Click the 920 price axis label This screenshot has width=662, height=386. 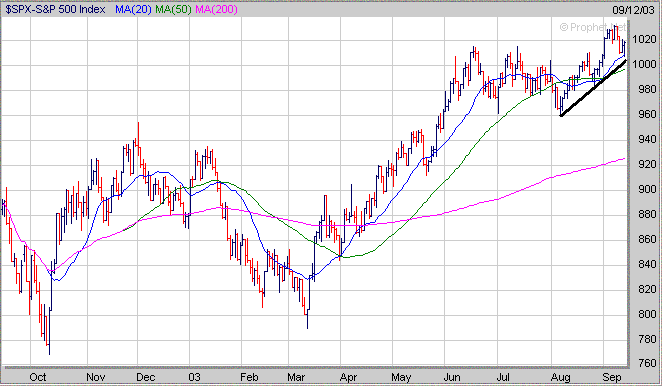[x=647, y=164]
